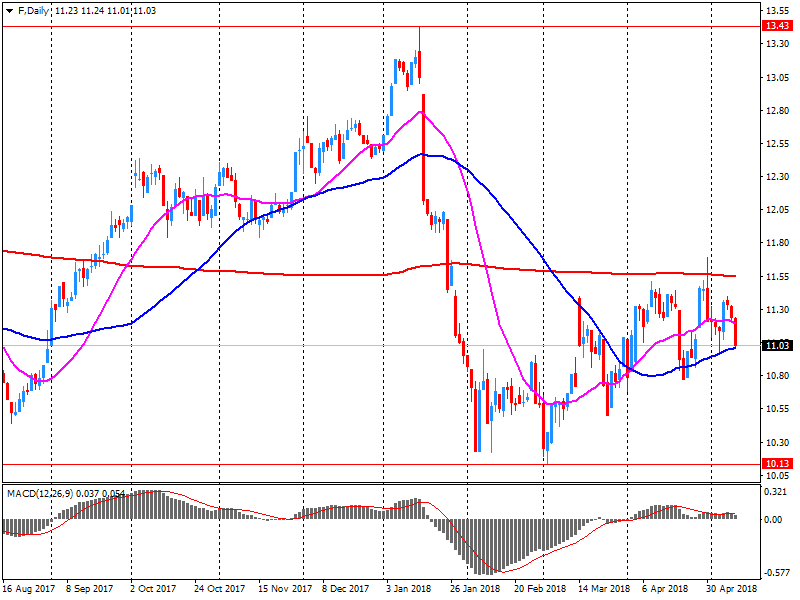Click the 13.55 price scale value
Image resolution: width=800 pixels, height=600 pixels.
pyautogui.click(x=778, y=11)
